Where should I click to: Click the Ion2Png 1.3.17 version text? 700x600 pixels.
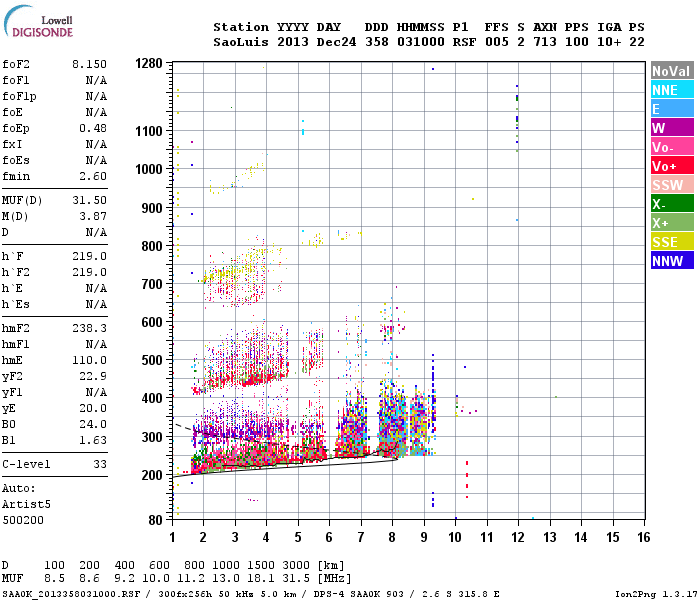point(656,594)
